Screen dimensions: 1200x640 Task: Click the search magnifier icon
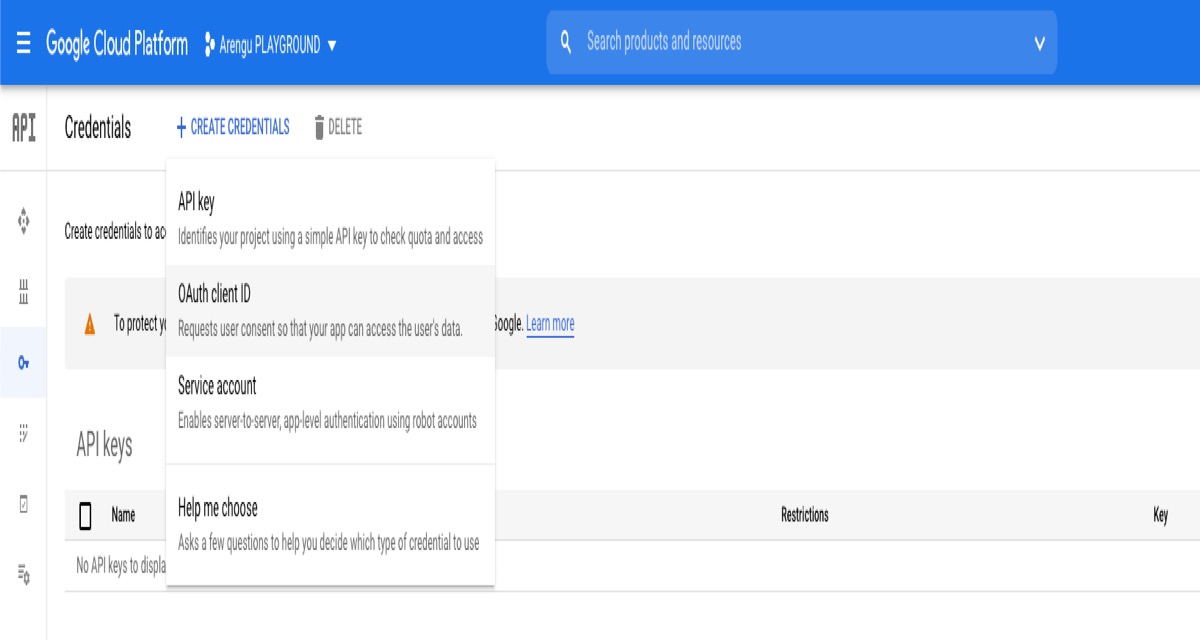pos(566,42)
